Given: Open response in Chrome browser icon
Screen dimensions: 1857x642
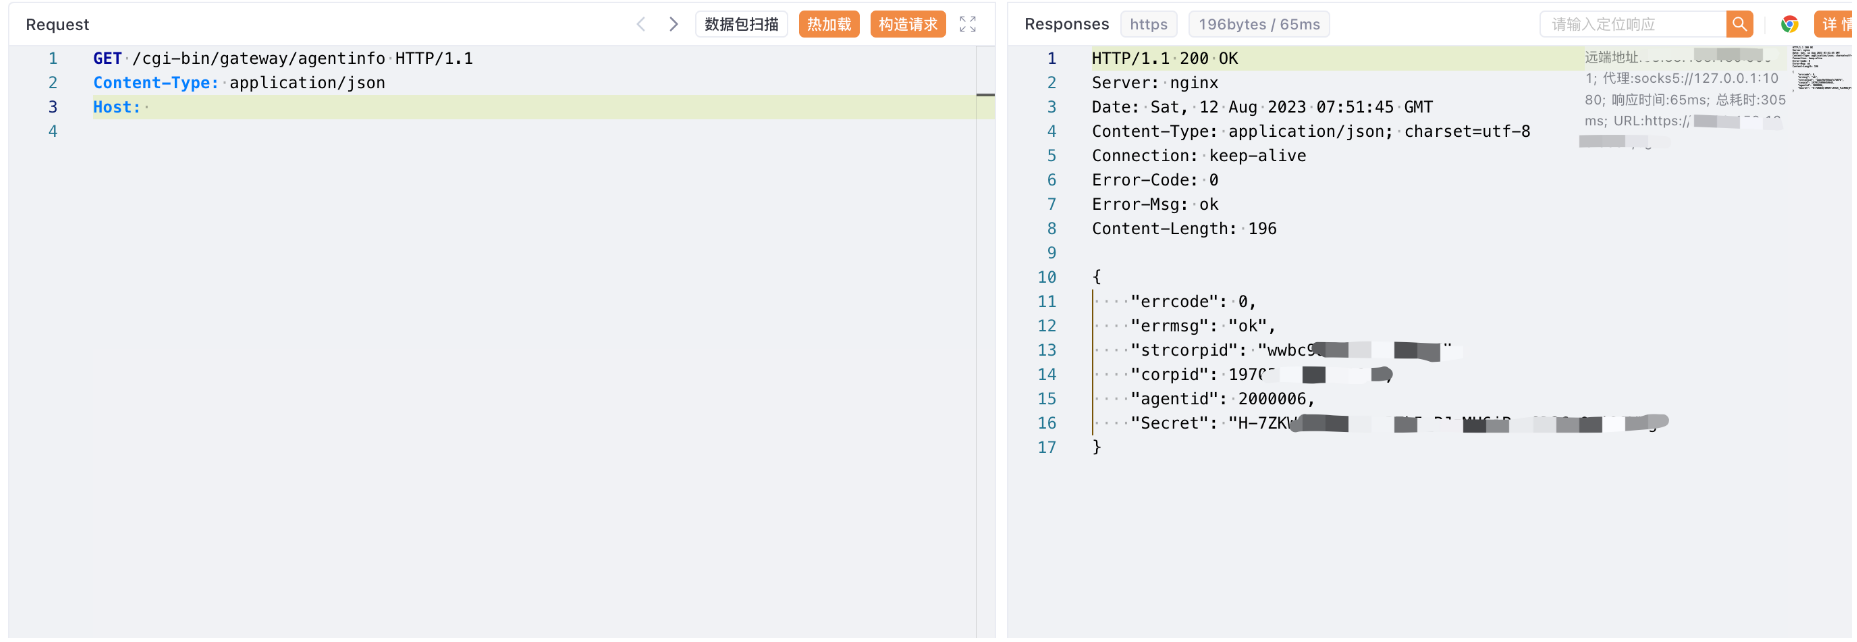Looking at the screenshot, I should point(1789,24).
